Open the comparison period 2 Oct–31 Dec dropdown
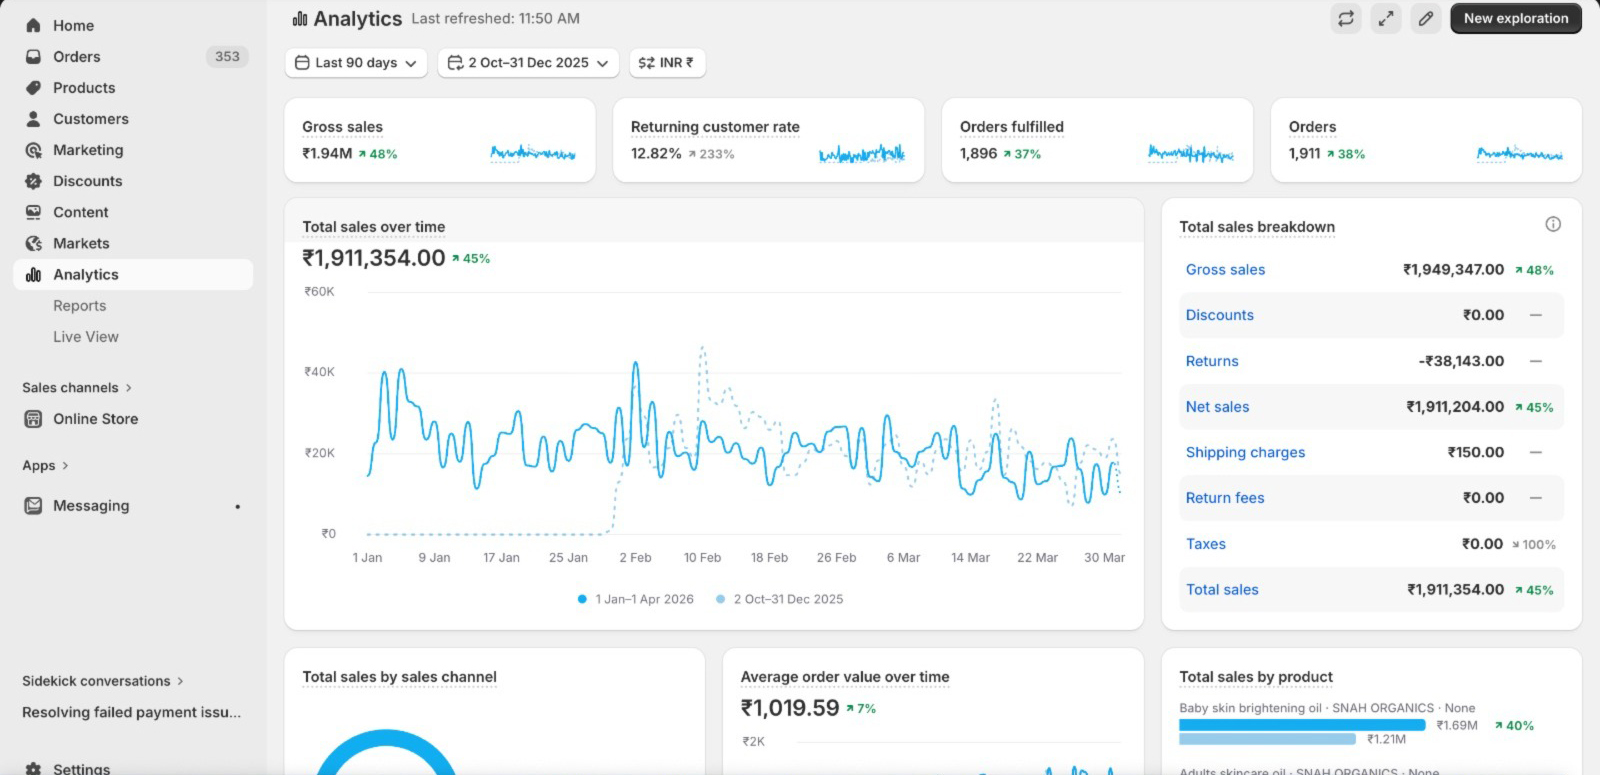 pyautogui.click(x=528, y=63)
